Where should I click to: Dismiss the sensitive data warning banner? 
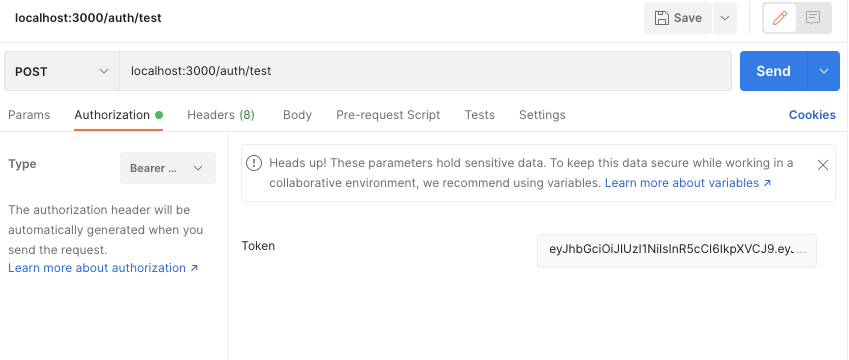[x=822, y=165]
